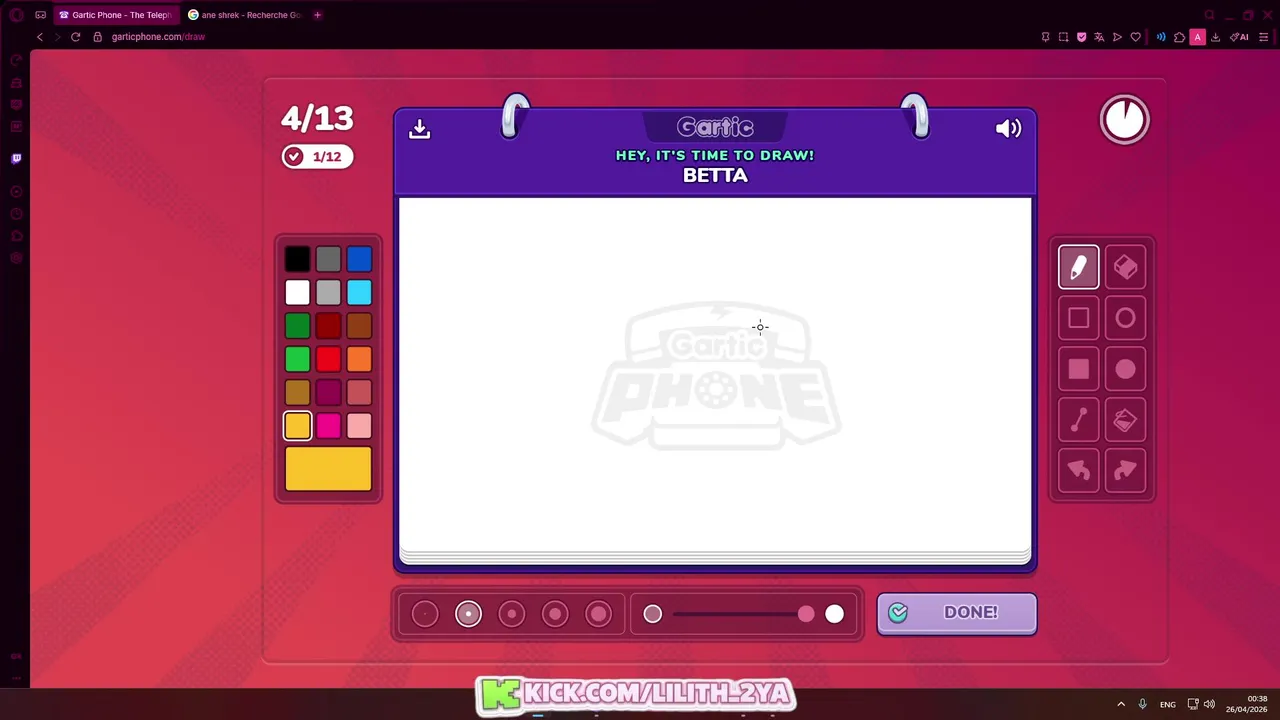The width and height of the screenshot is (1280, 720).
Task: Open the pink A profile icon
Action: pyautogui.click(x=1197, y=37)
